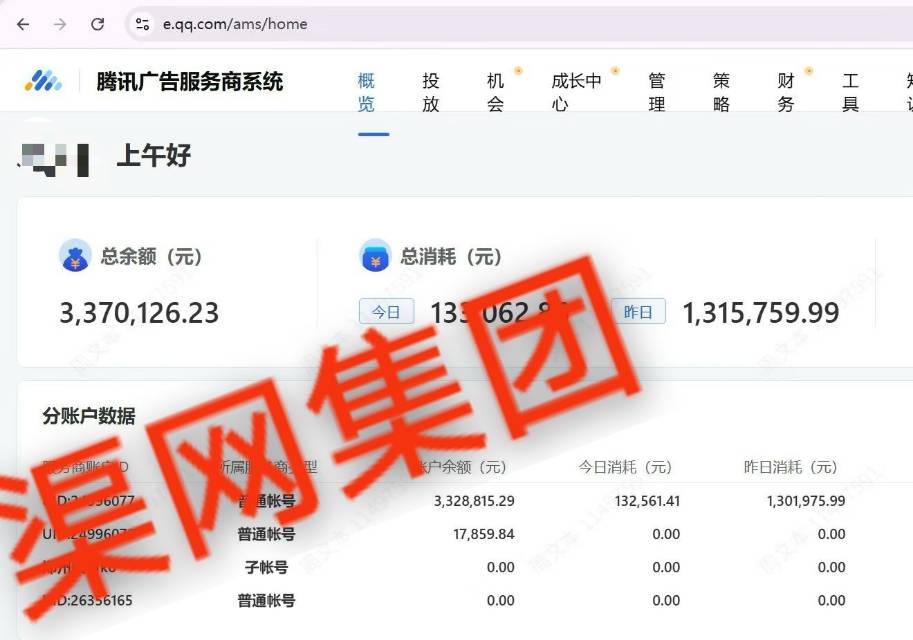Open the 工具 menu
913x640 pixels.
(850, 92)
